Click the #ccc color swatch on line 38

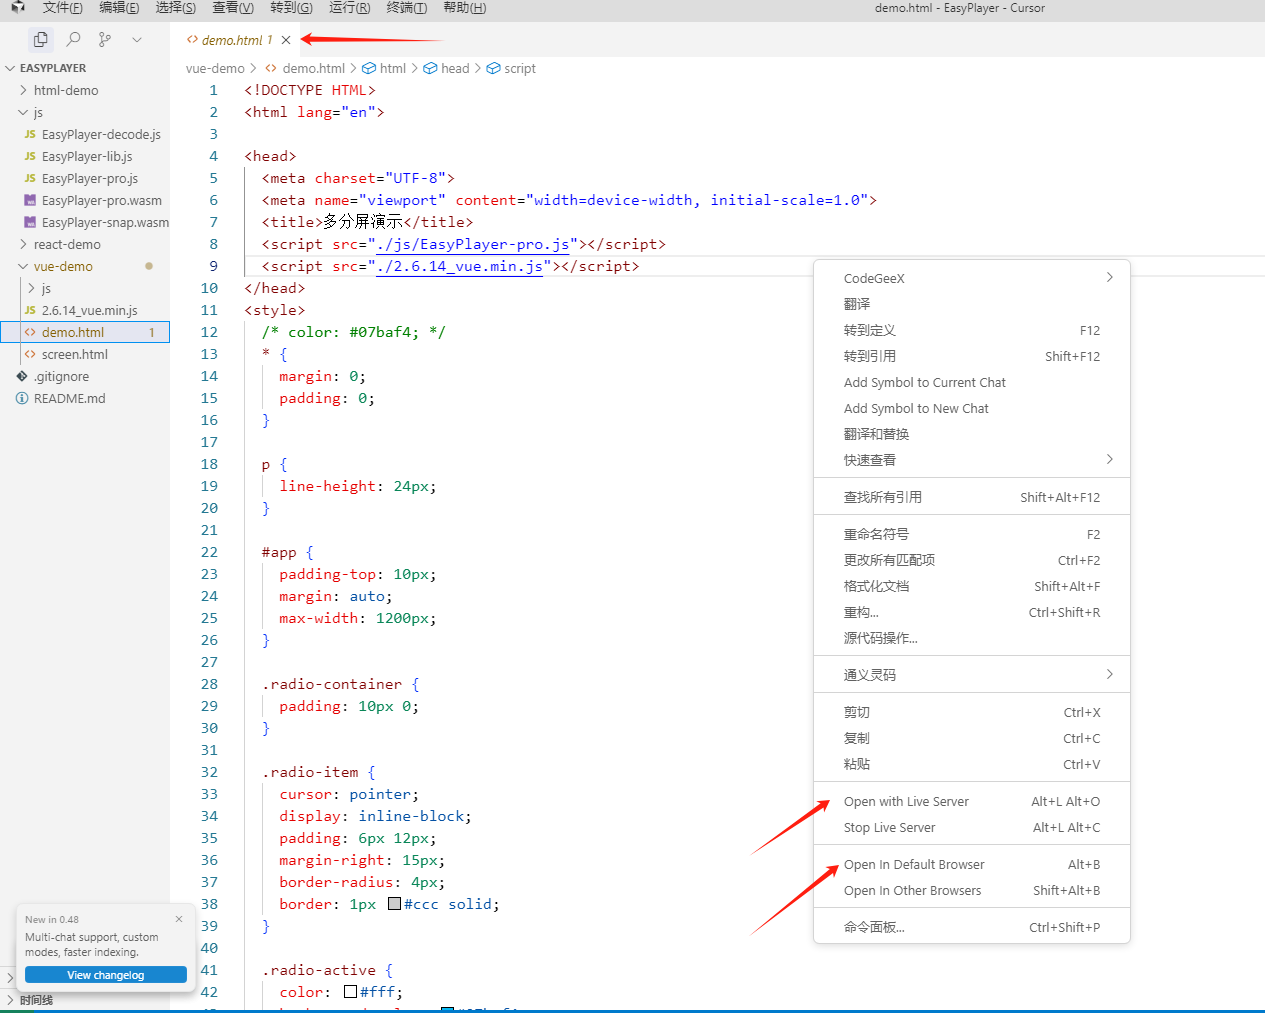point(394,903)
